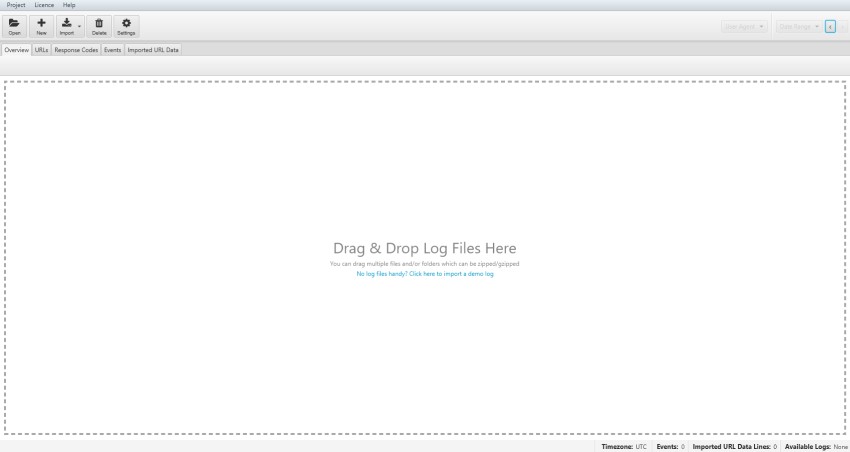Screen dimensions: 850x452
Task: Switch to the Events tab
Action: click(x=112, y=50)
